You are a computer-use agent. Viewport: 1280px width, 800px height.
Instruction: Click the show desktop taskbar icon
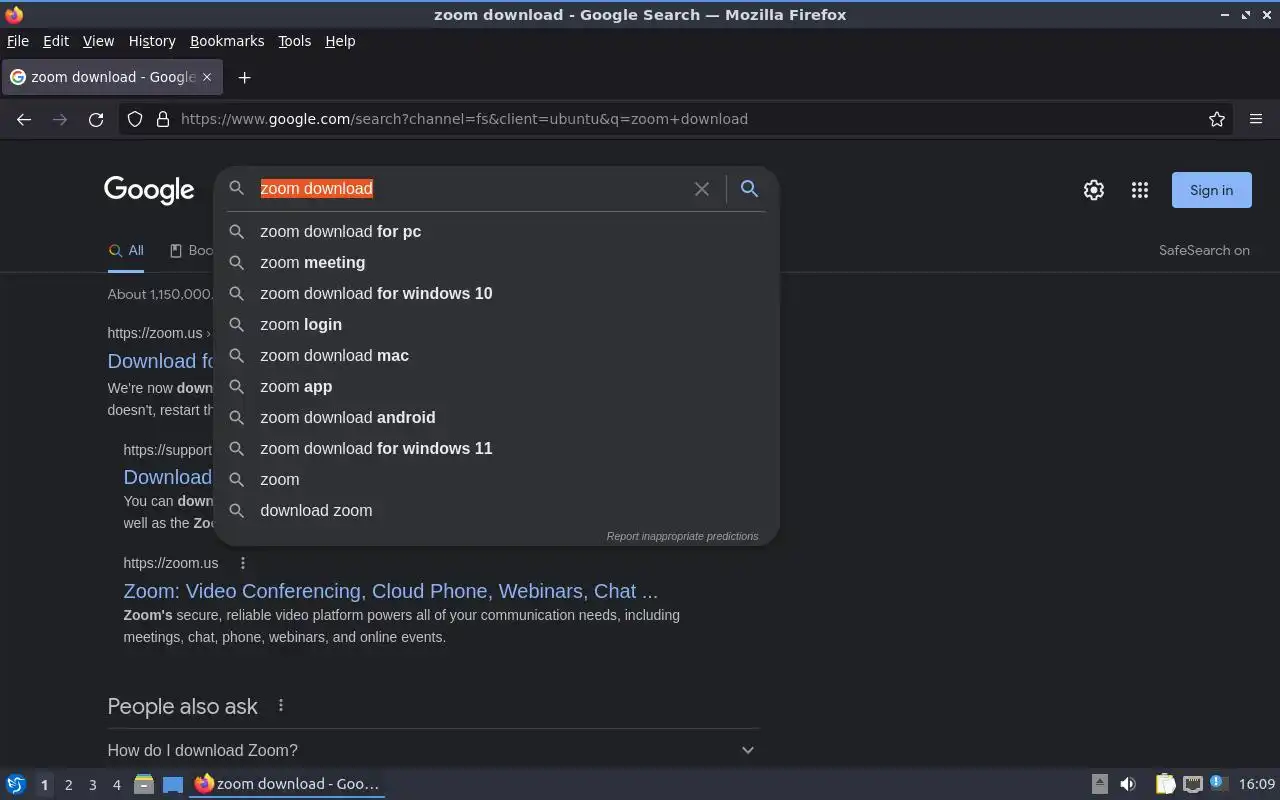[x=173, y=784]
